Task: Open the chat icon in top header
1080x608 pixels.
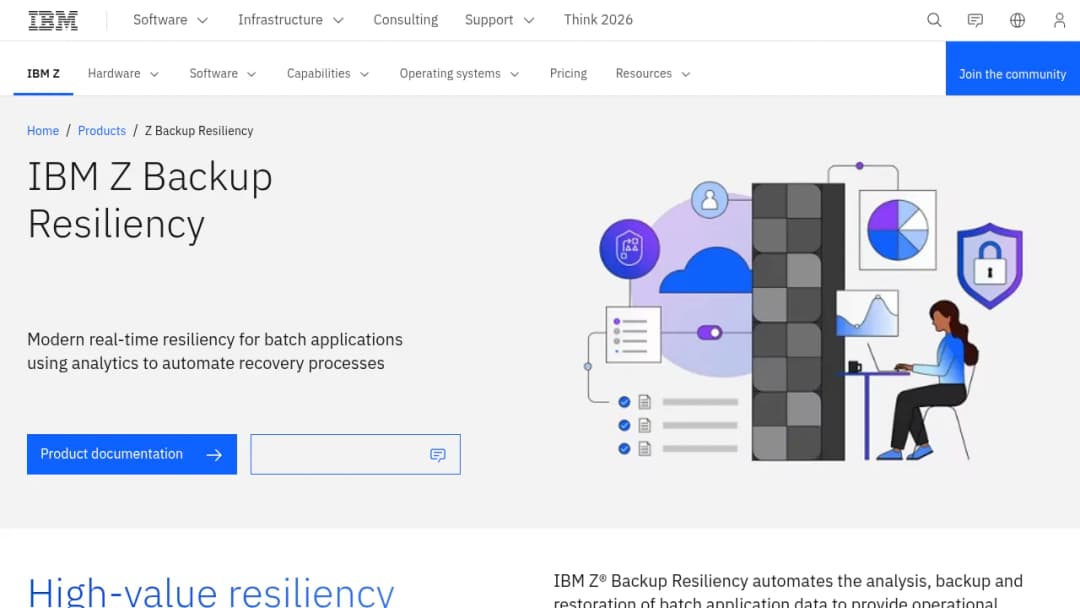Action: (975, 20)
